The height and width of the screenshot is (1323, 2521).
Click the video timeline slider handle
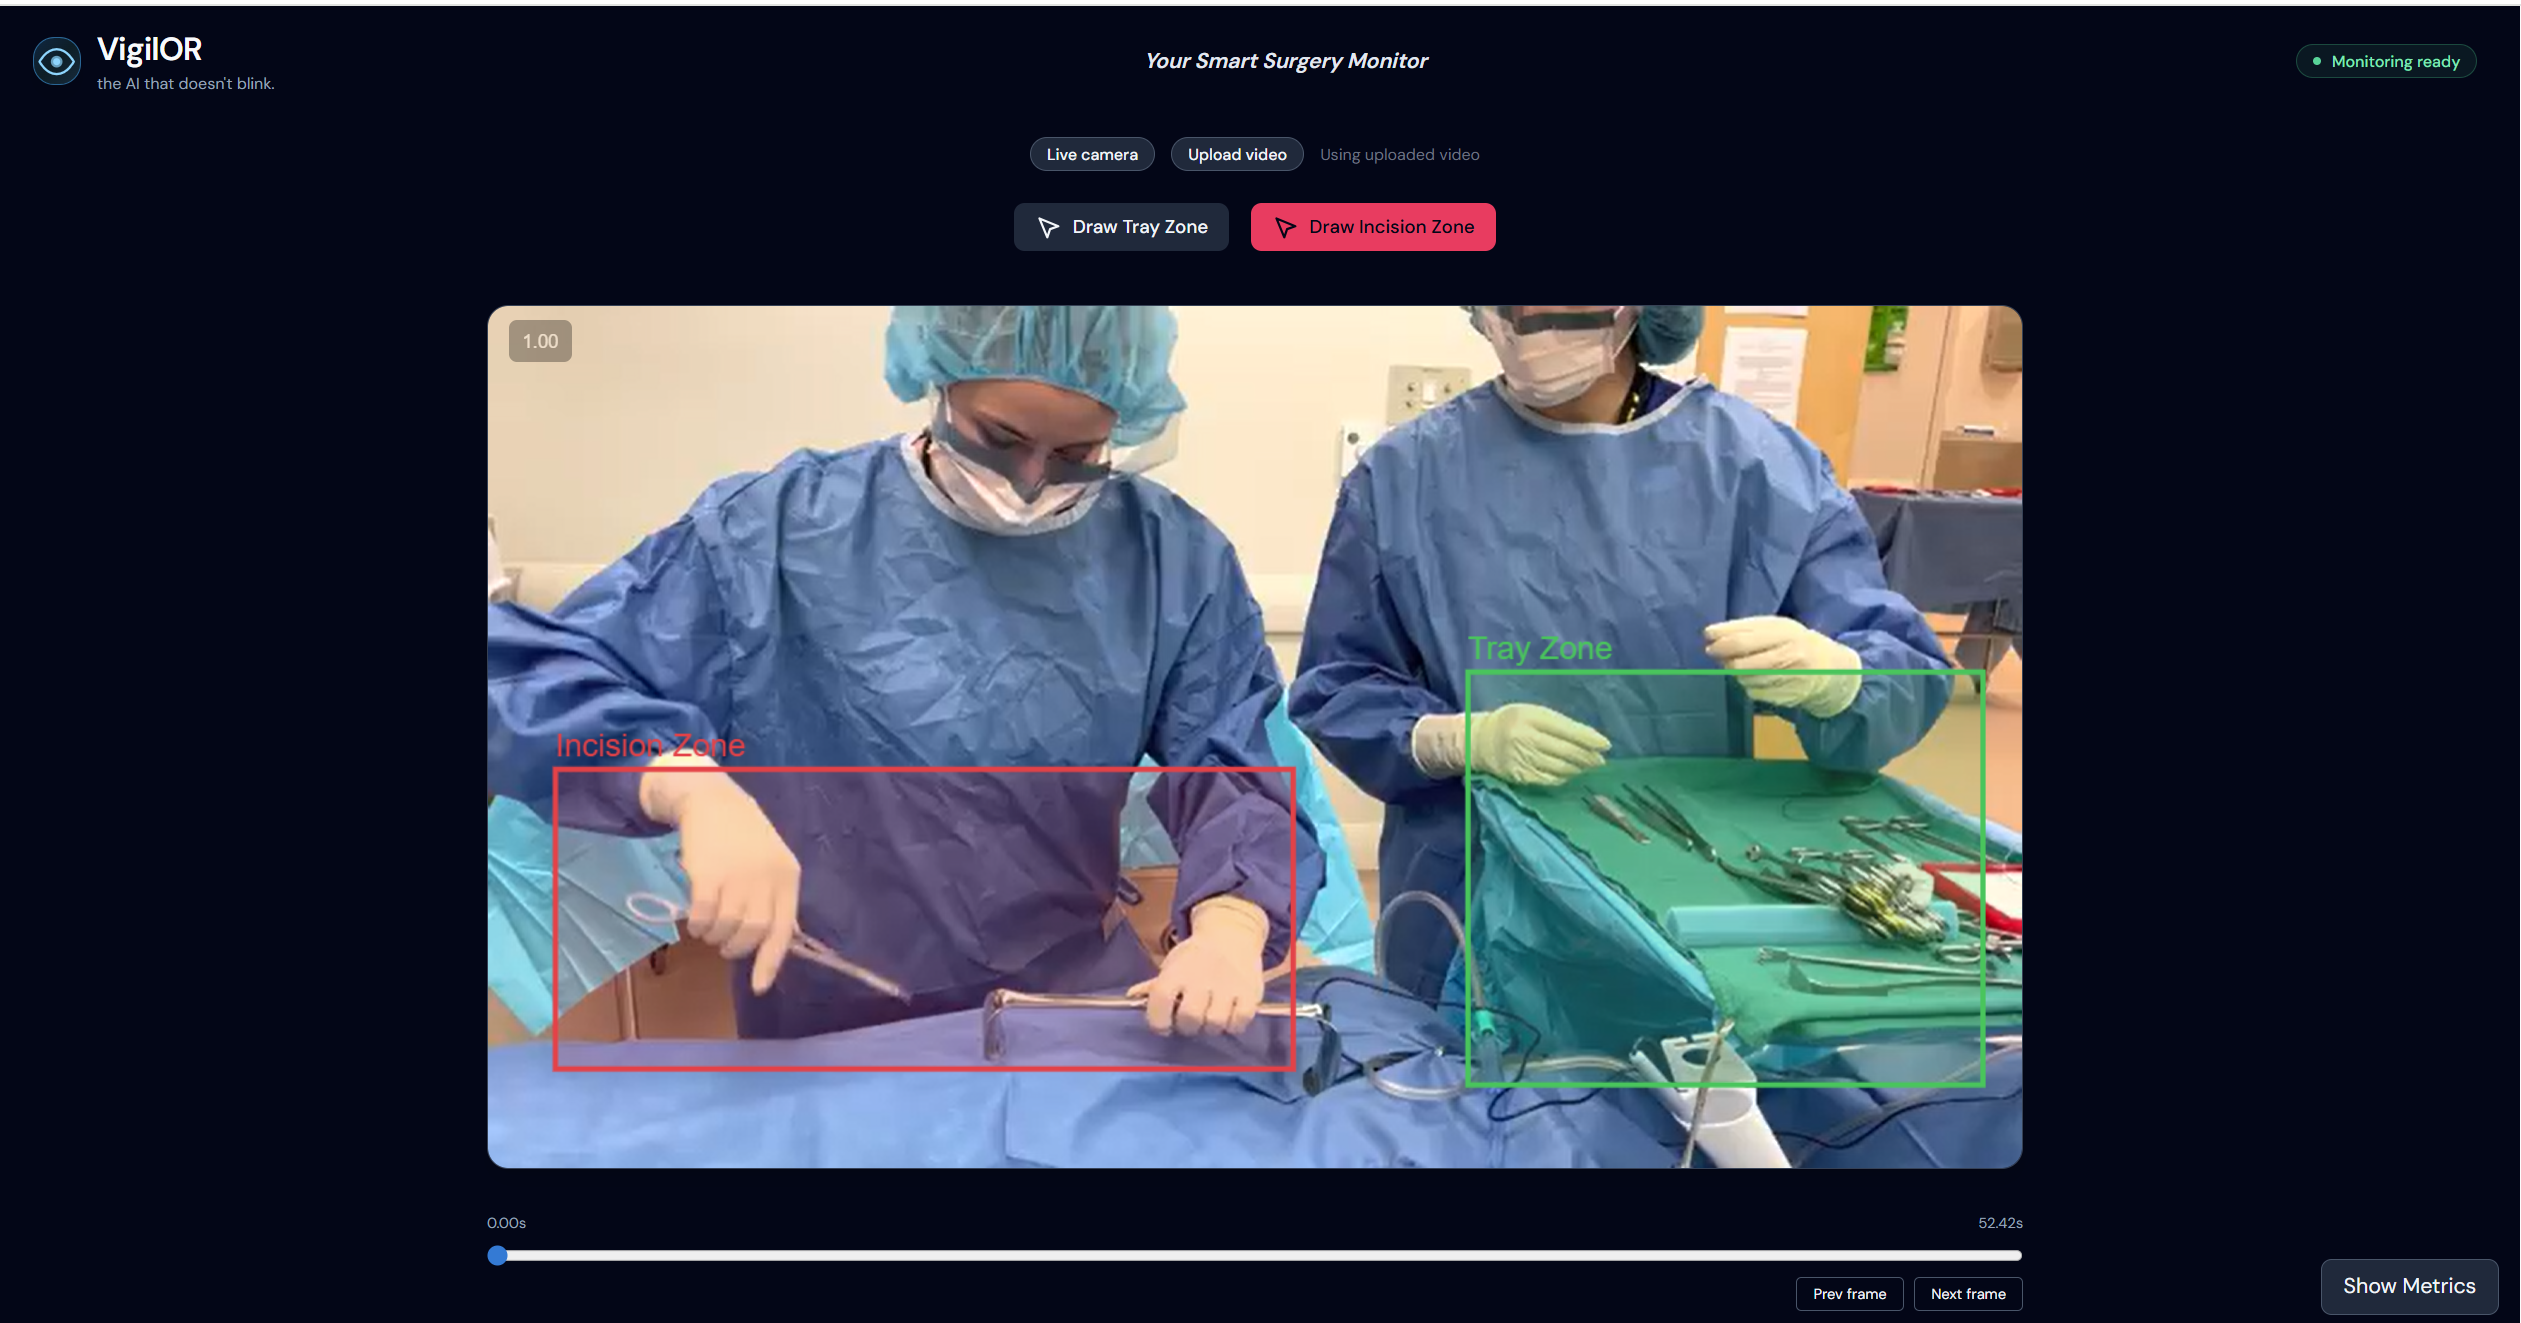(497, 1256)
